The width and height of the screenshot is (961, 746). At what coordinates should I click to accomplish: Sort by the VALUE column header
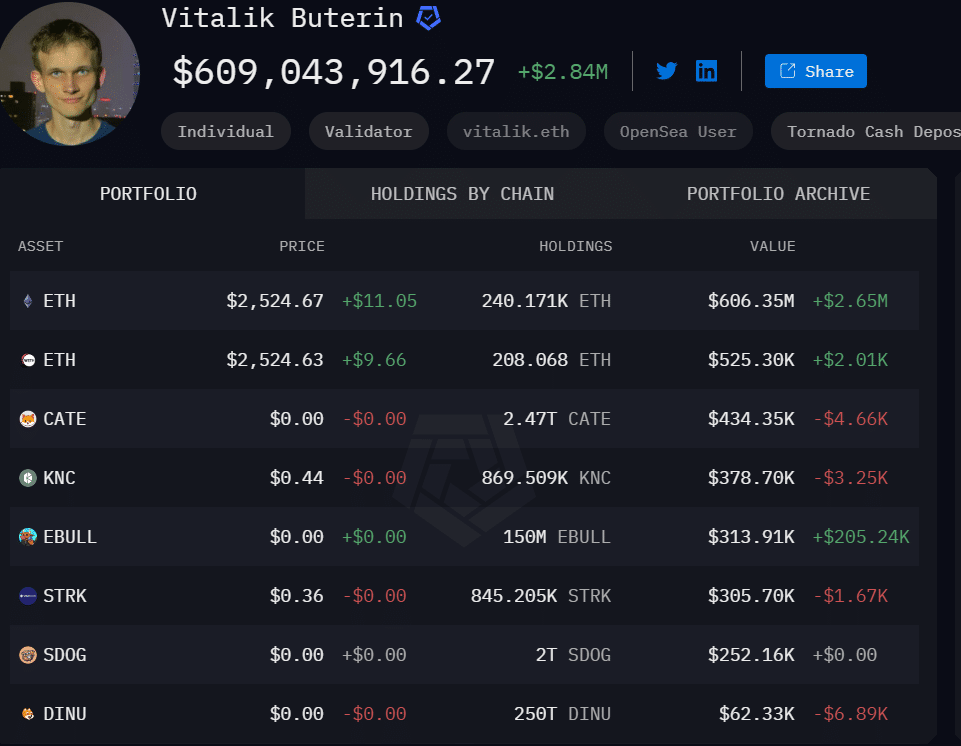point(772,246)
